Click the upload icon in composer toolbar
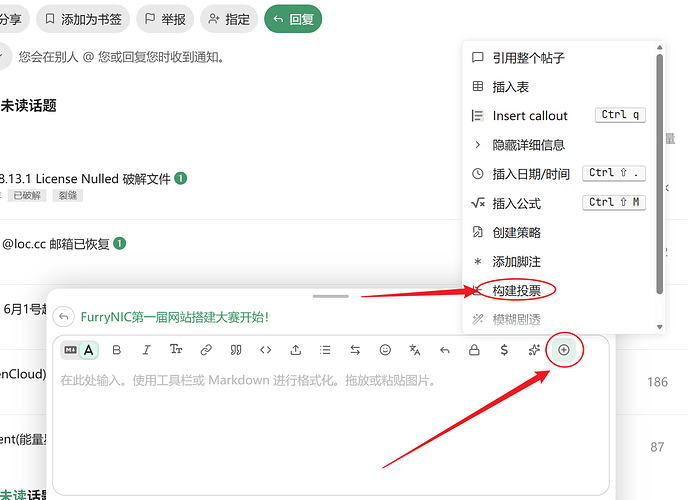The image size is (688, 500). [296, 350]
